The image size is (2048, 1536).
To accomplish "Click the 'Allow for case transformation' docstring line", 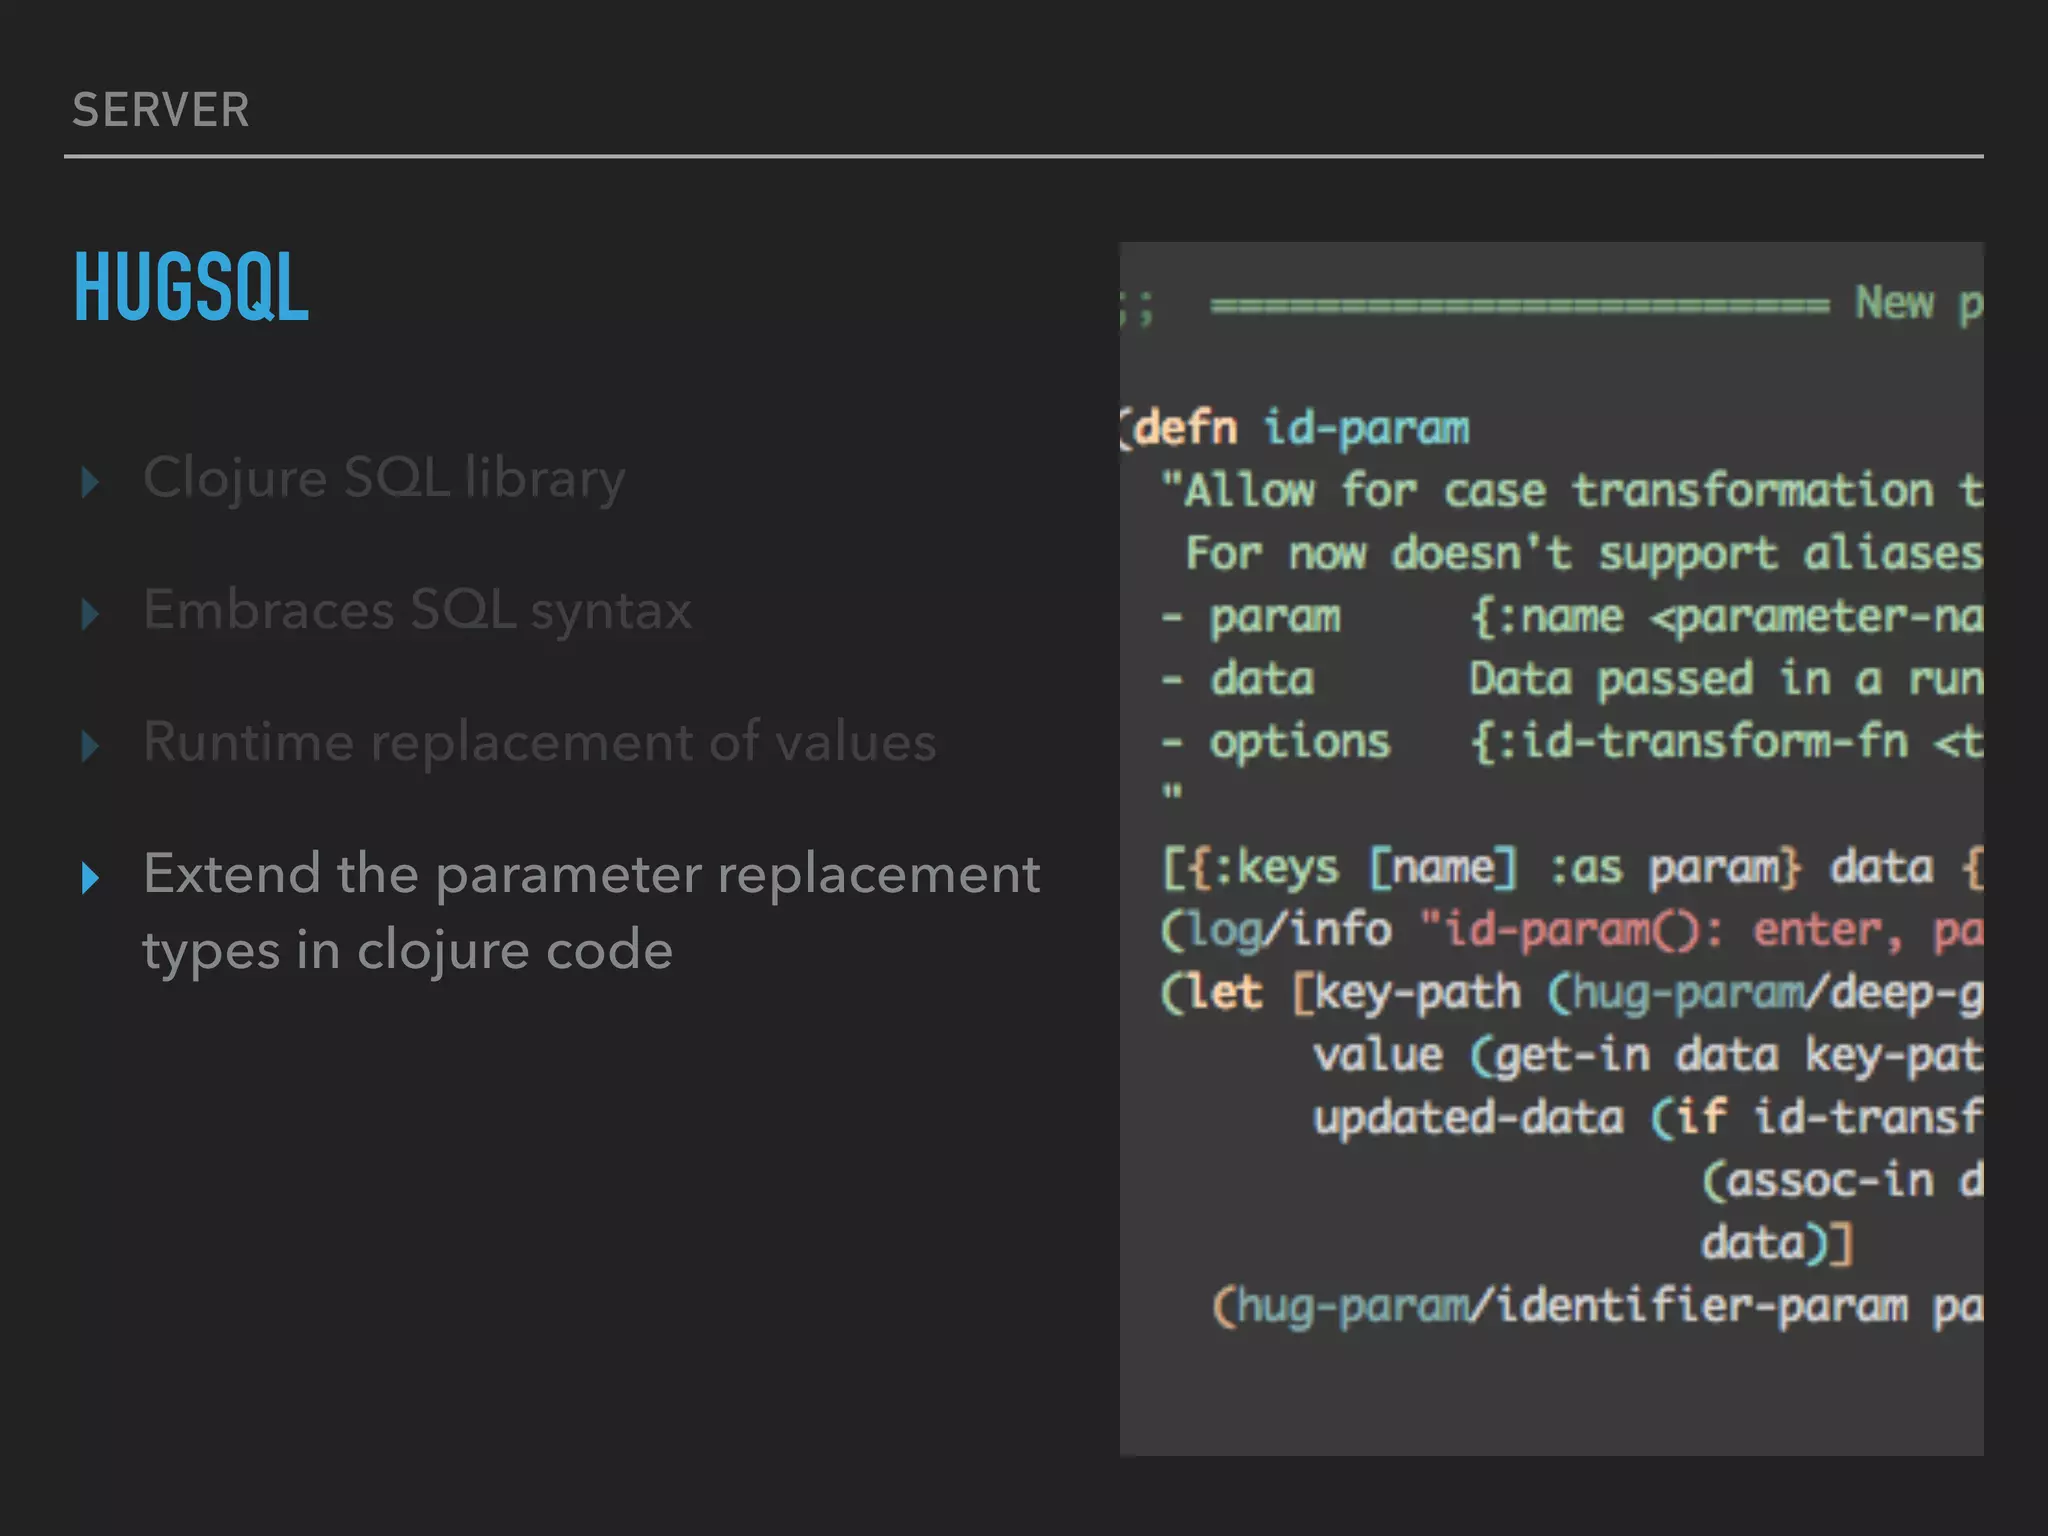I will coord(1571,491).
